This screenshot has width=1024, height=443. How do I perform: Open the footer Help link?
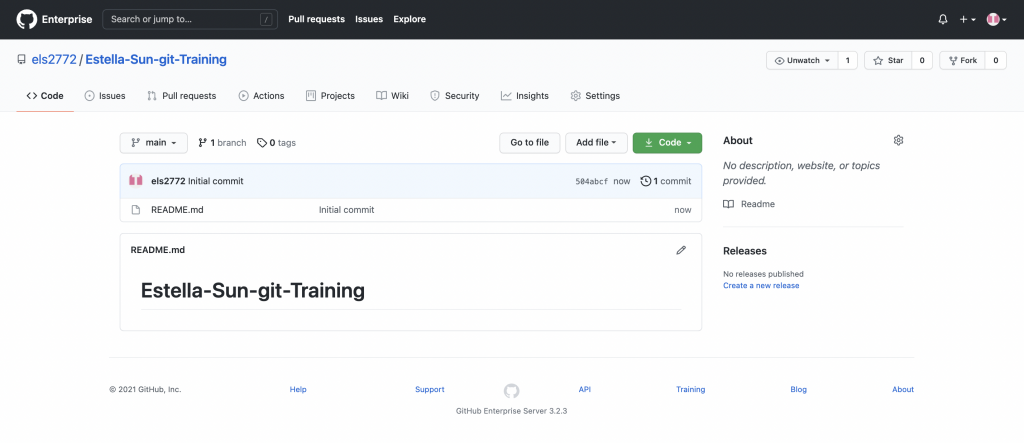pyautogui.click(x=298, y=389)
